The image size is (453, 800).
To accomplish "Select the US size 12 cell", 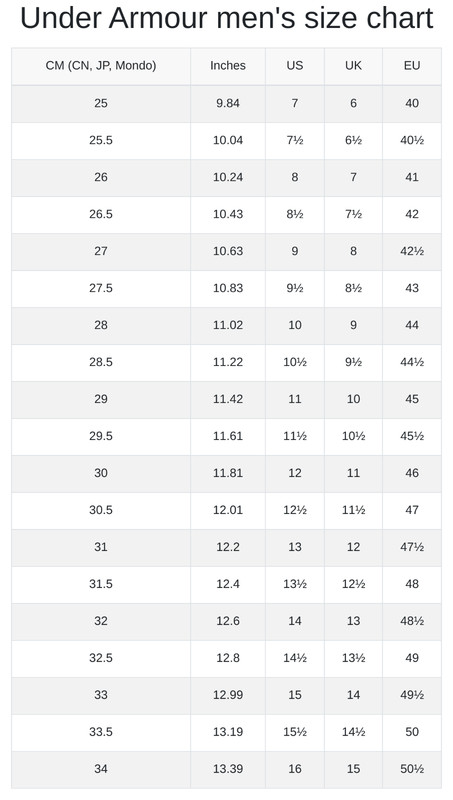I will [295, 473].
